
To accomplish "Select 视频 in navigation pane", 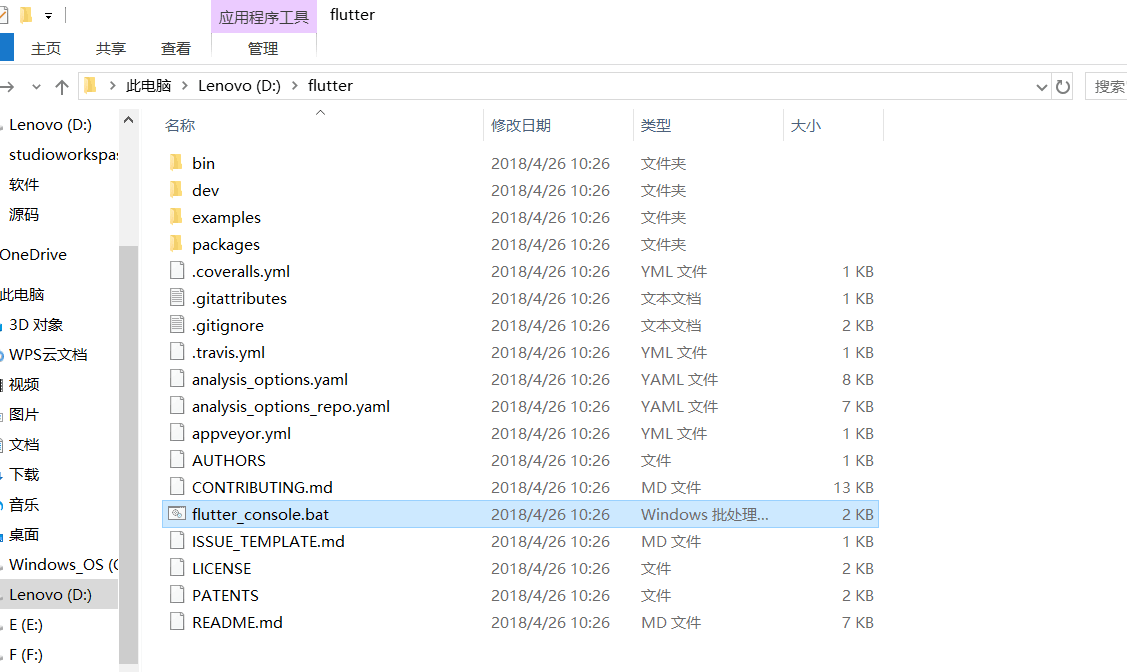I will 24,385.
